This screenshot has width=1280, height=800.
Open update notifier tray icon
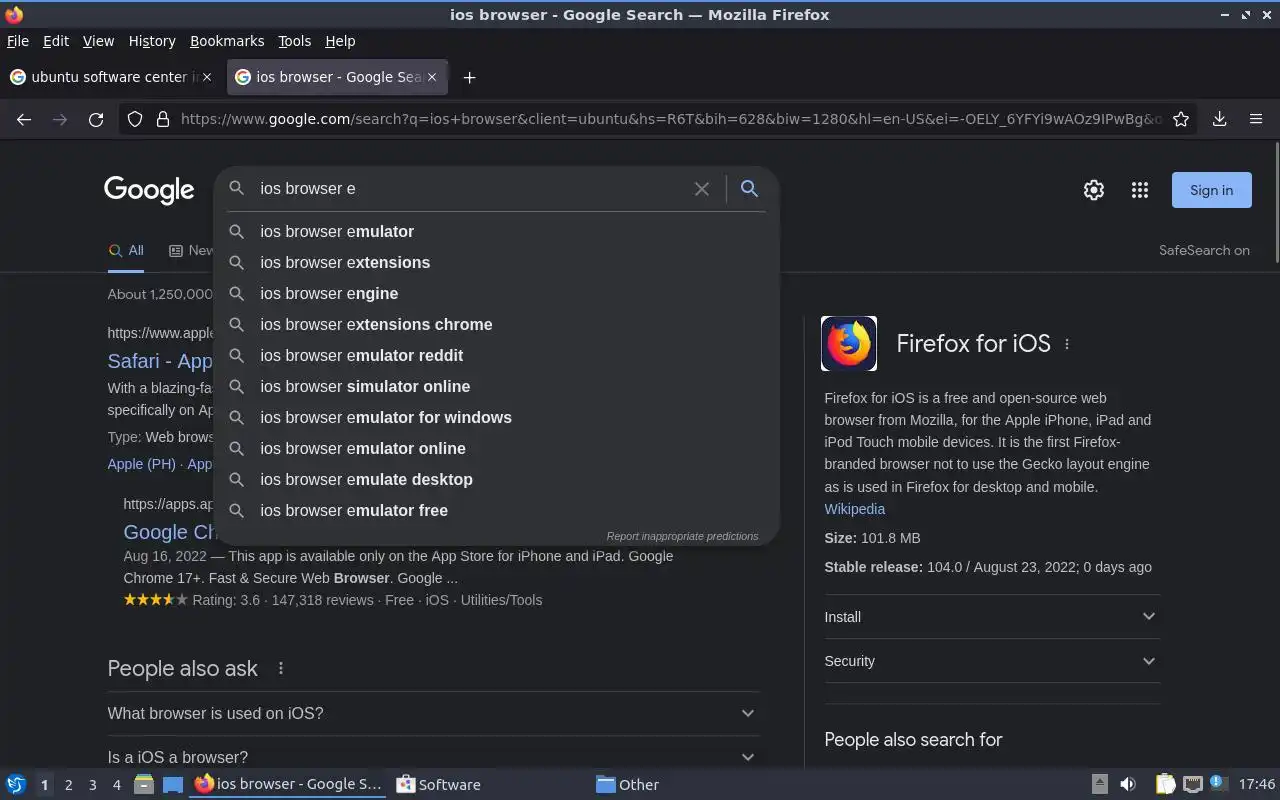[1217, 783]
